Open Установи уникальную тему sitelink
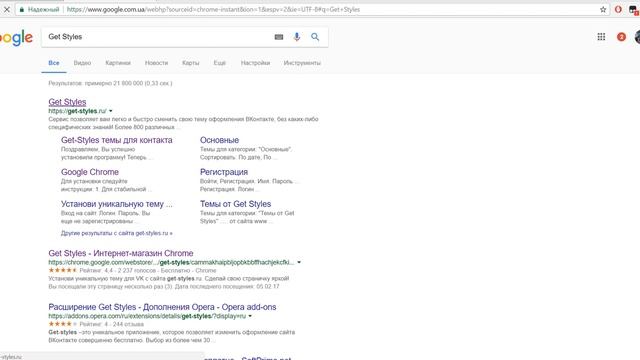 tap(117, 204)
